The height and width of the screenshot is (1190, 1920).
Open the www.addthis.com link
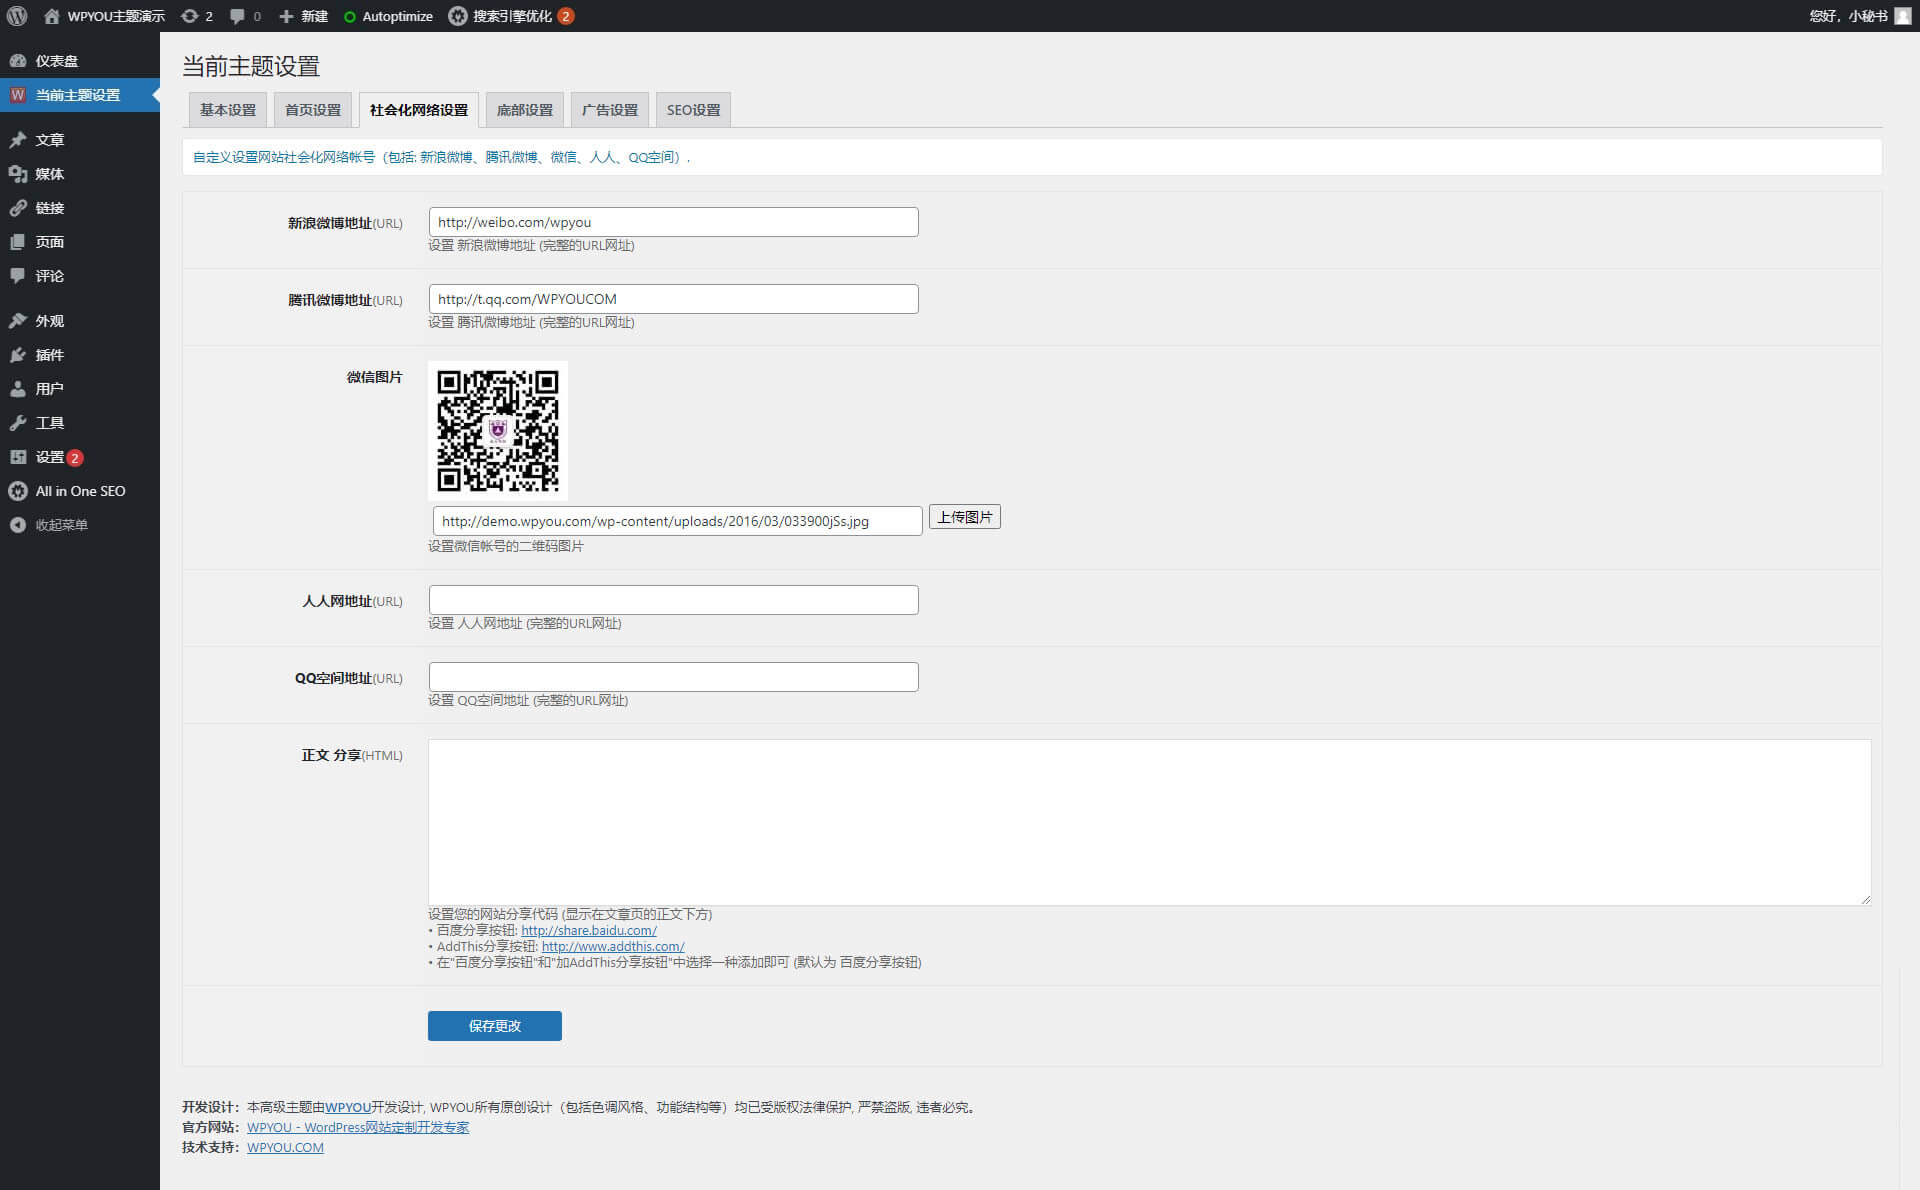click(x=613, y=946)
